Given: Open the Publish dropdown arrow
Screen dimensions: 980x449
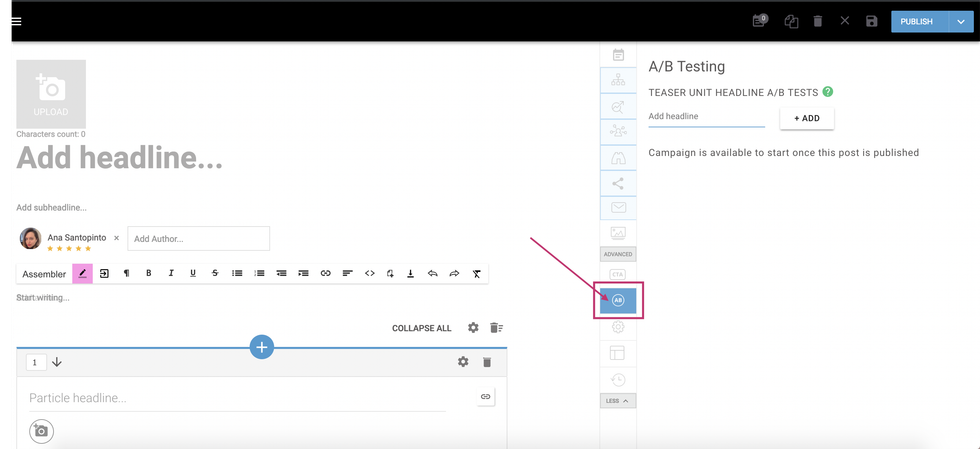Looking at the screenshot, I should [961, 21].
